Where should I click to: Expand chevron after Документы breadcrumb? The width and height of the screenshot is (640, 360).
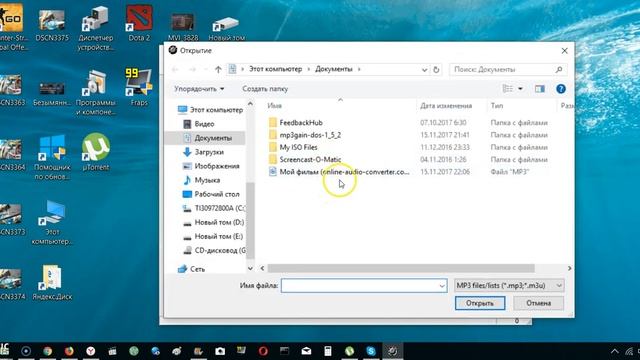359,69
